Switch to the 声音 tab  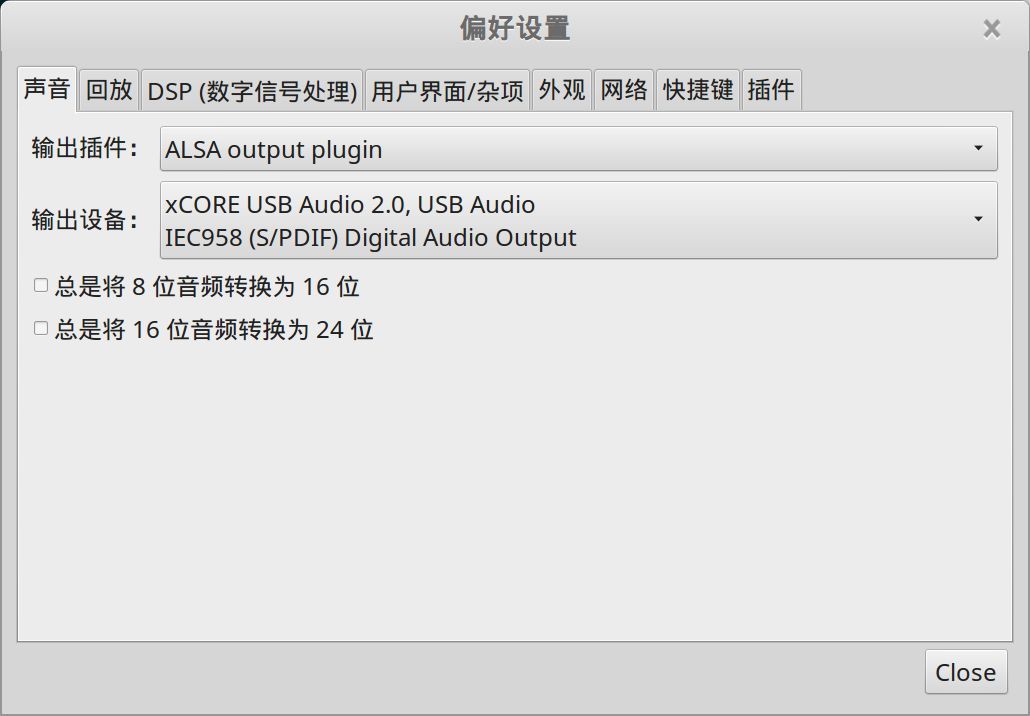pos(46,90)
